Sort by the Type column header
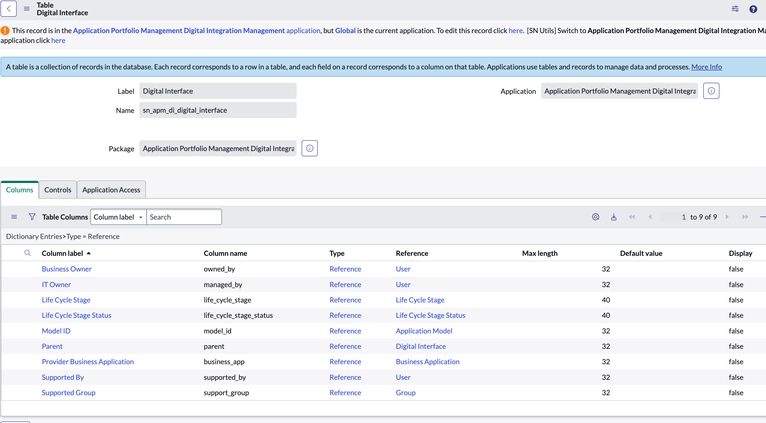766x423 pixels. click(x=337, y=253)
